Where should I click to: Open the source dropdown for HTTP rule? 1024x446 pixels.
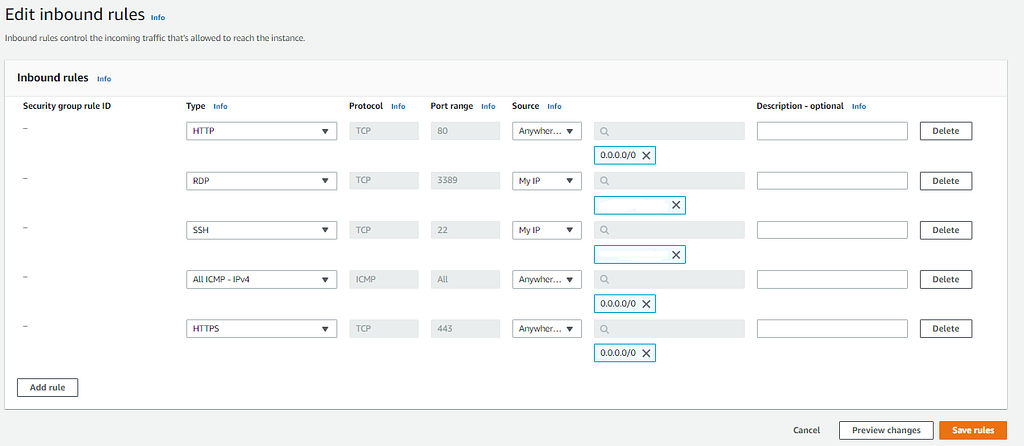[x=547, y=131]
